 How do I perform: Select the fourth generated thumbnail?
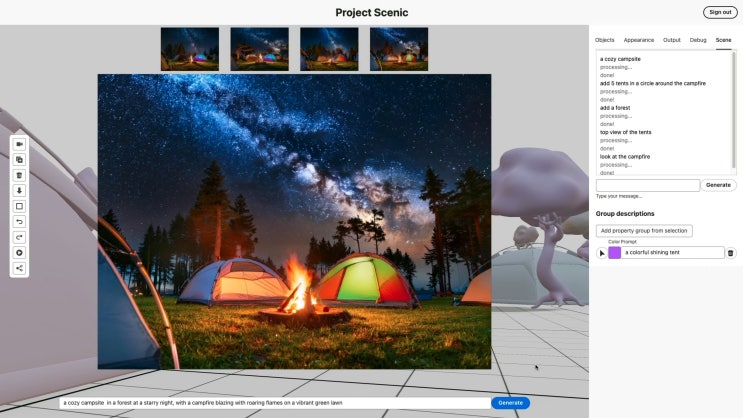399,49
